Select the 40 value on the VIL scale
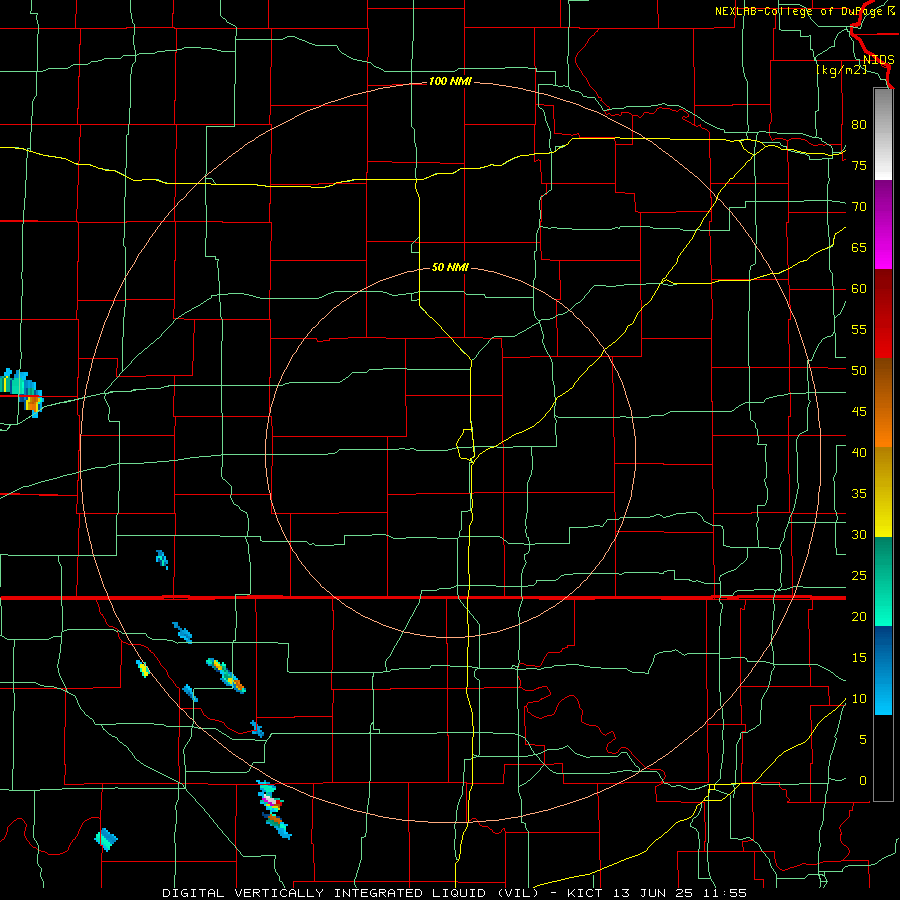The width and height of the screenshot is (900, 900). tap(859, 453)
